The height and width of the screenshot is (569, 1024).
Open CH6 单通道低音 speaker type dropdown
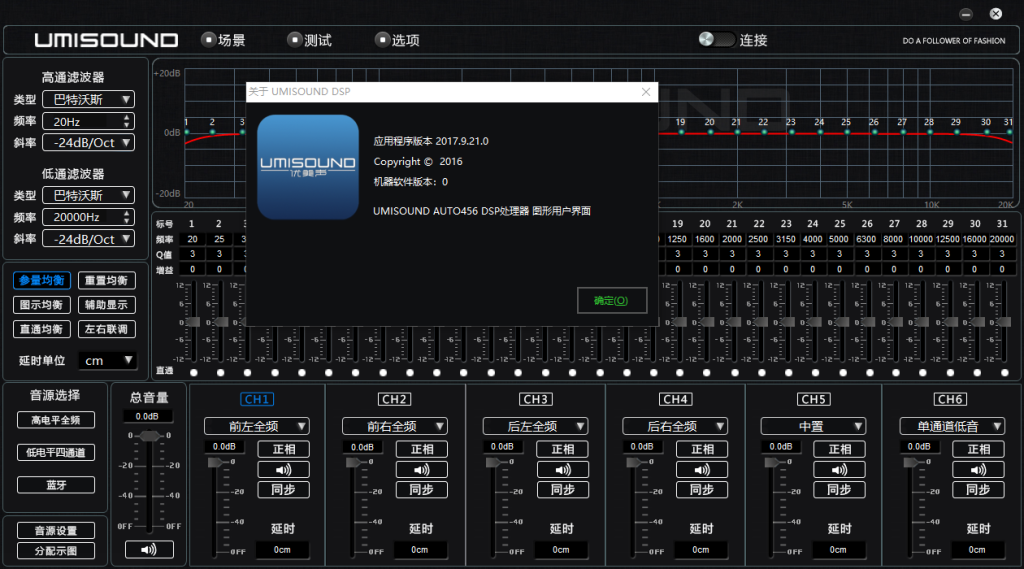pyautogui.click(x=952, y=426)
